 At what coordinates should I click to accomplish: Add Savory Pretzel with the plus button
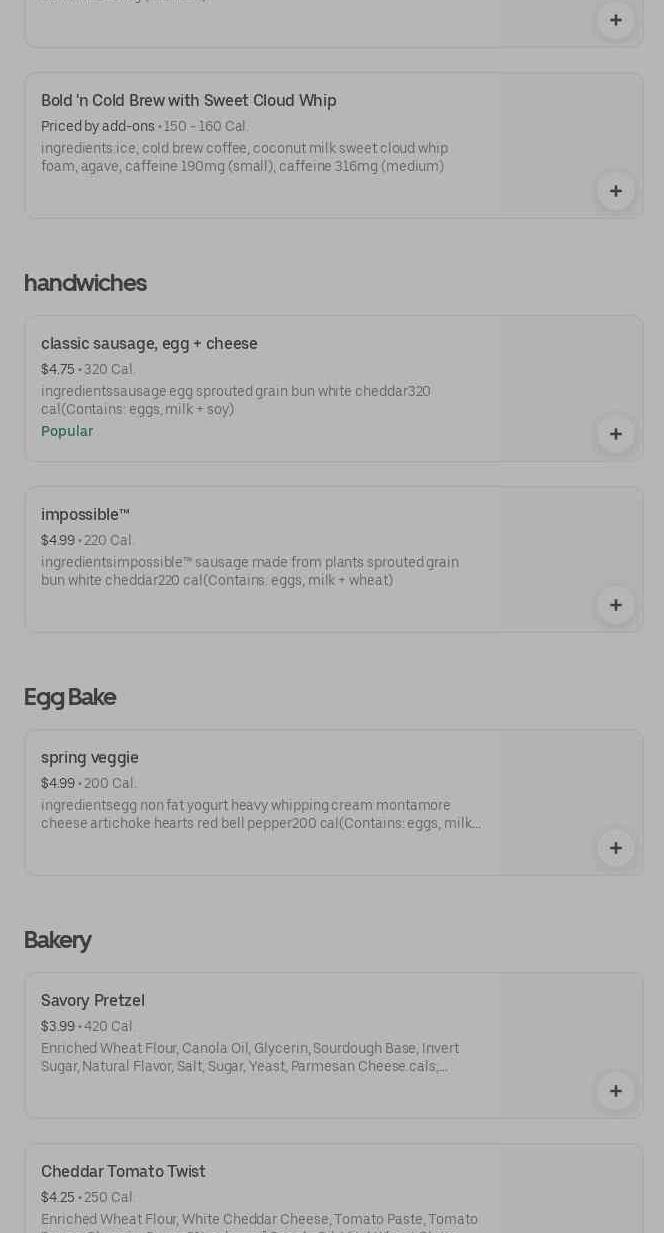615,1091
